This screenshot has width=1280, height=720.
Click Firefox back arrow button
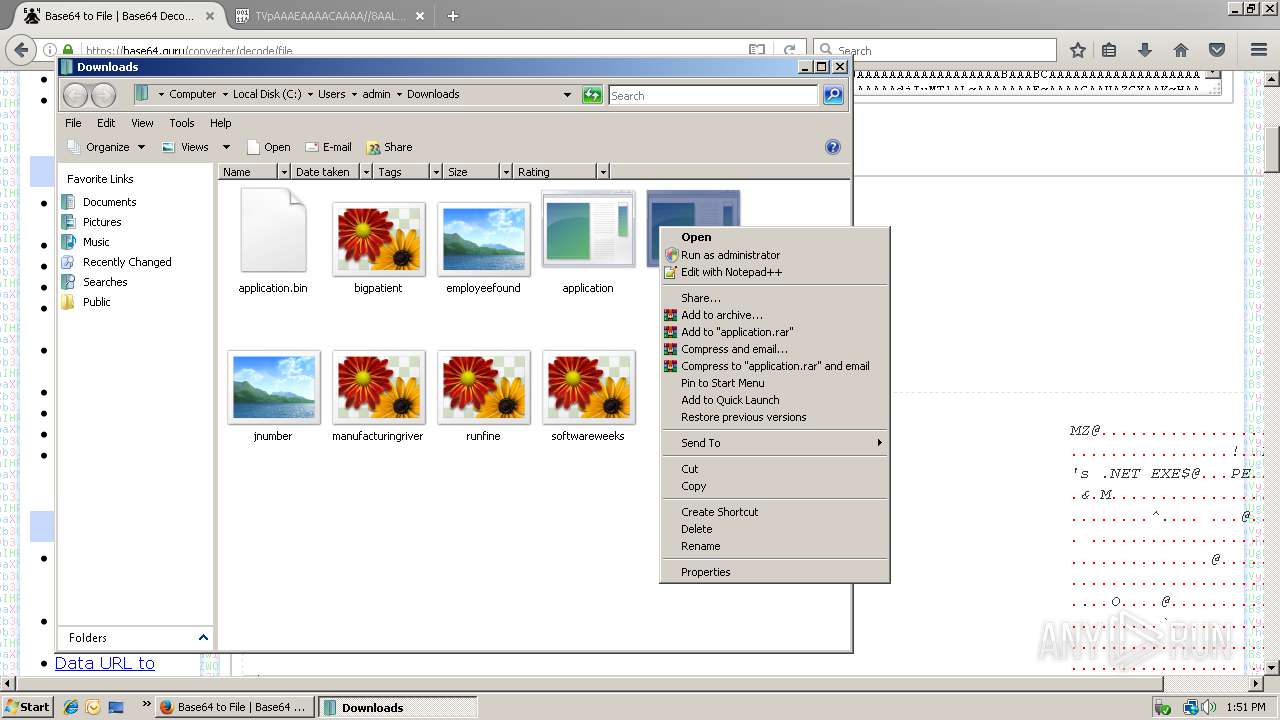(x=21, y=50)
